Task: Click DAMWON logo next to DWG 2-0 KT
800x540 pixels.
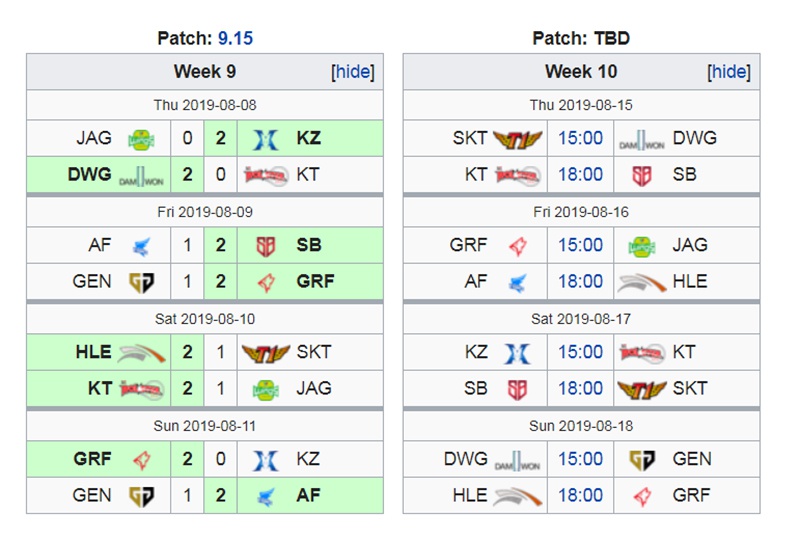Action: click(141, 177)
